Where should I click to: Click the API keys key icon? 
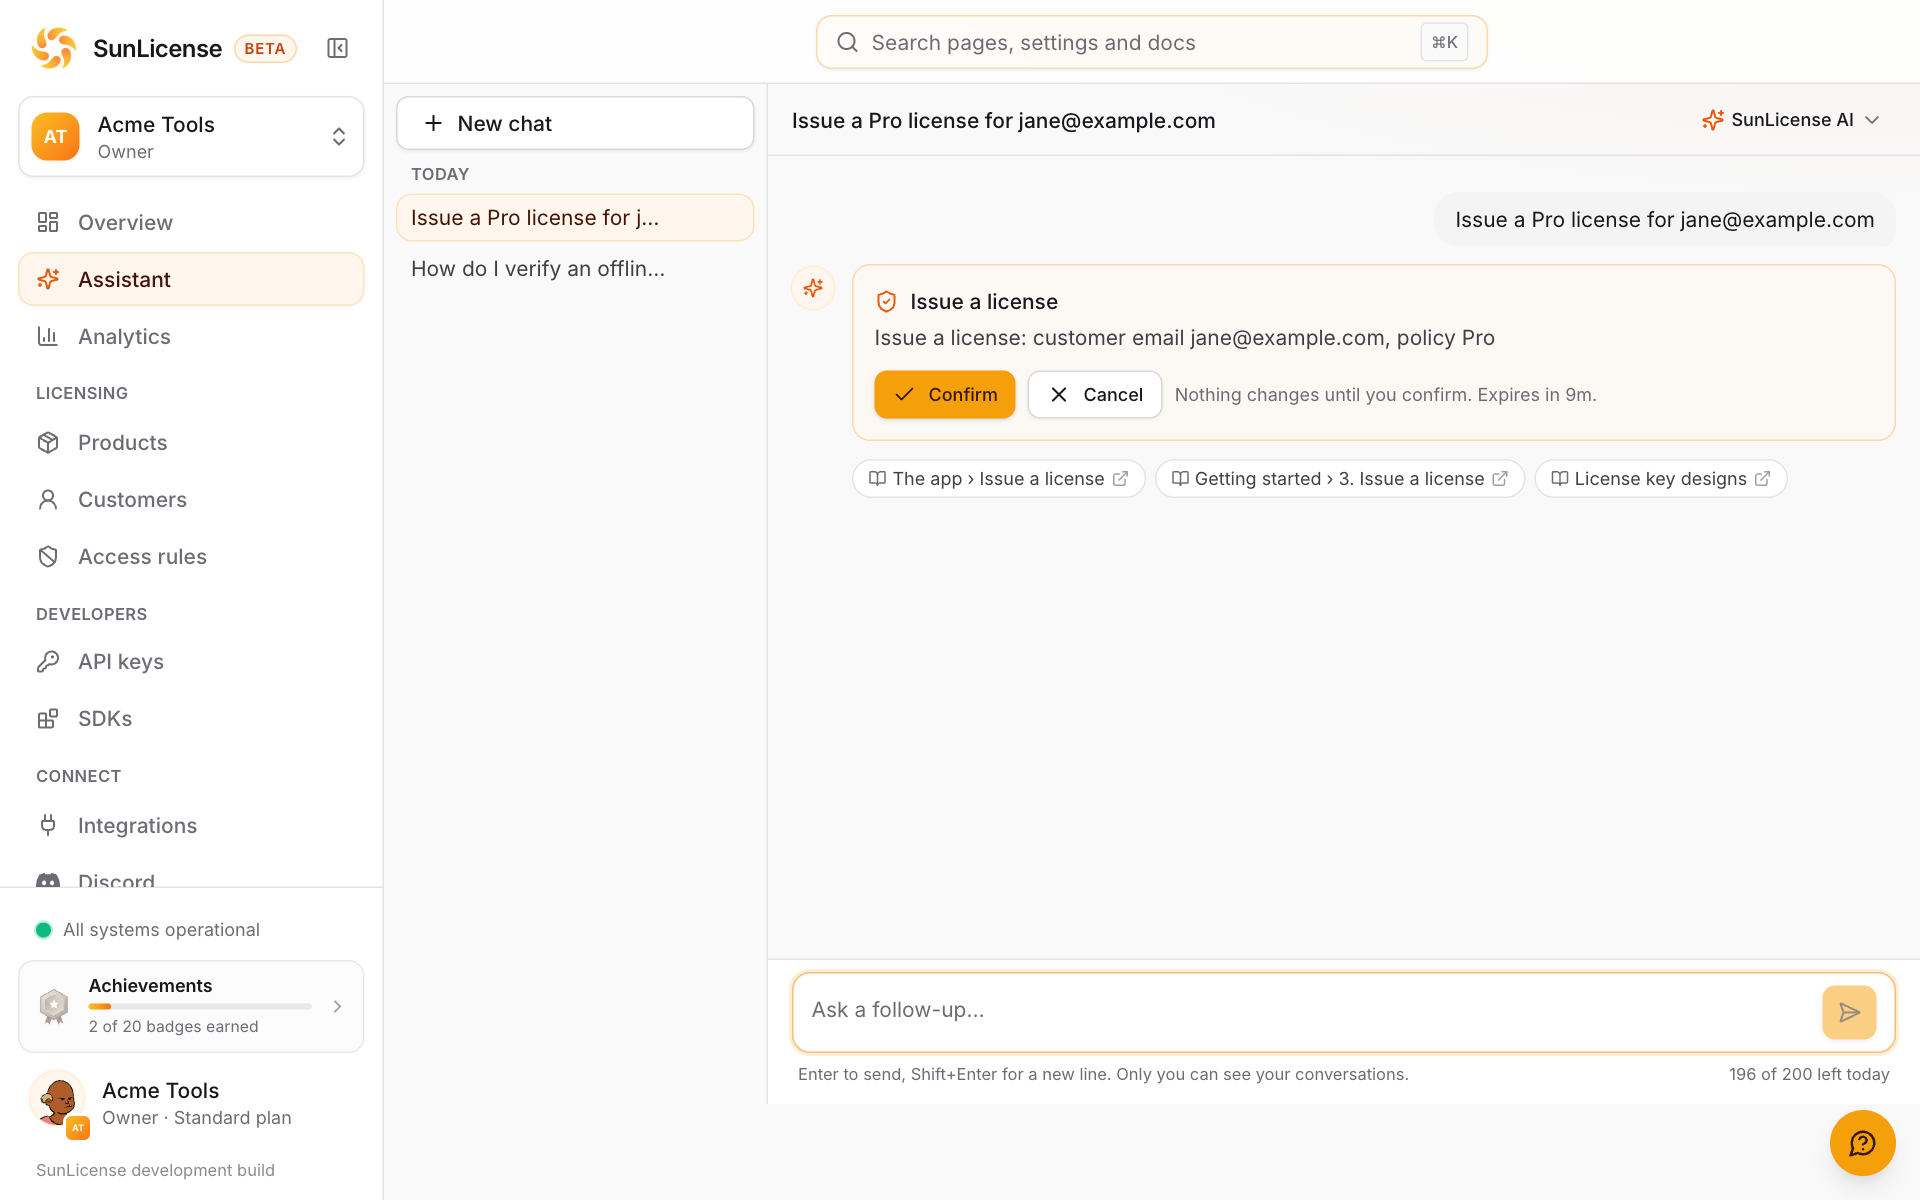click(48, 661)
